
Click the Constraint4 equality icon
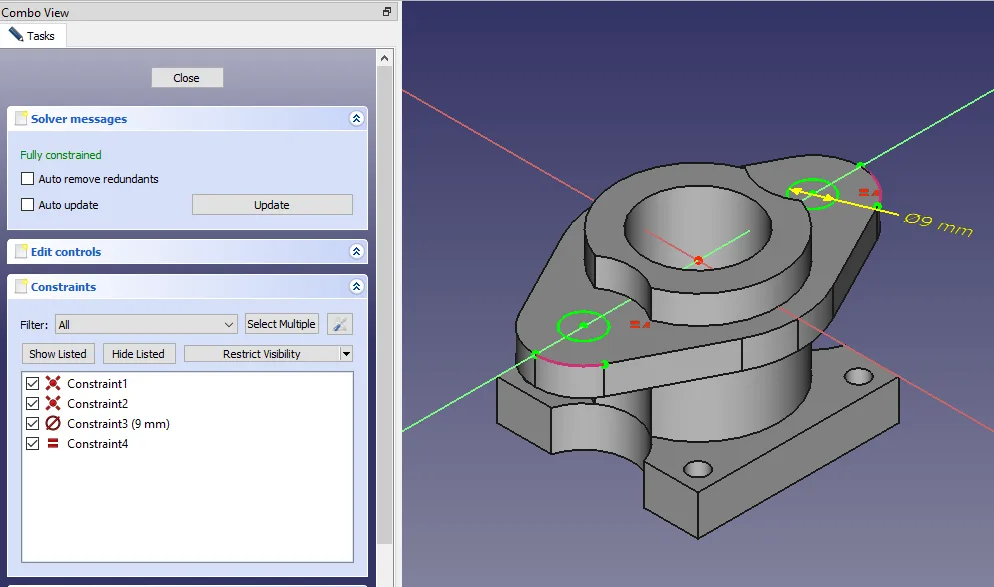point(53,444)
